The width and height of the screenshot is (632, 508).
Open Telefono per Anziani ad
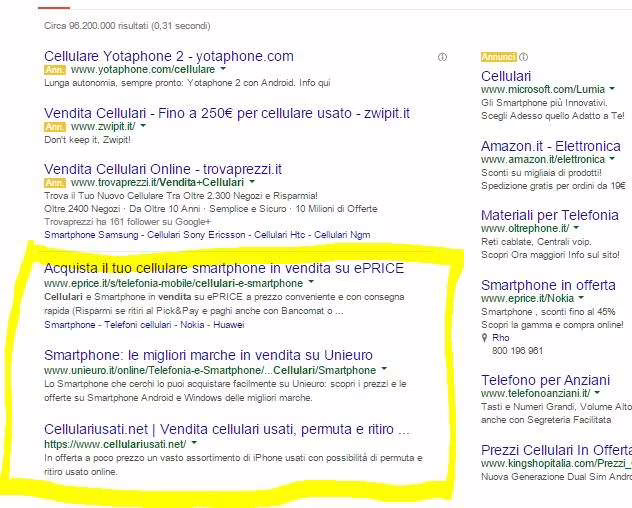(x=546, y=380)
